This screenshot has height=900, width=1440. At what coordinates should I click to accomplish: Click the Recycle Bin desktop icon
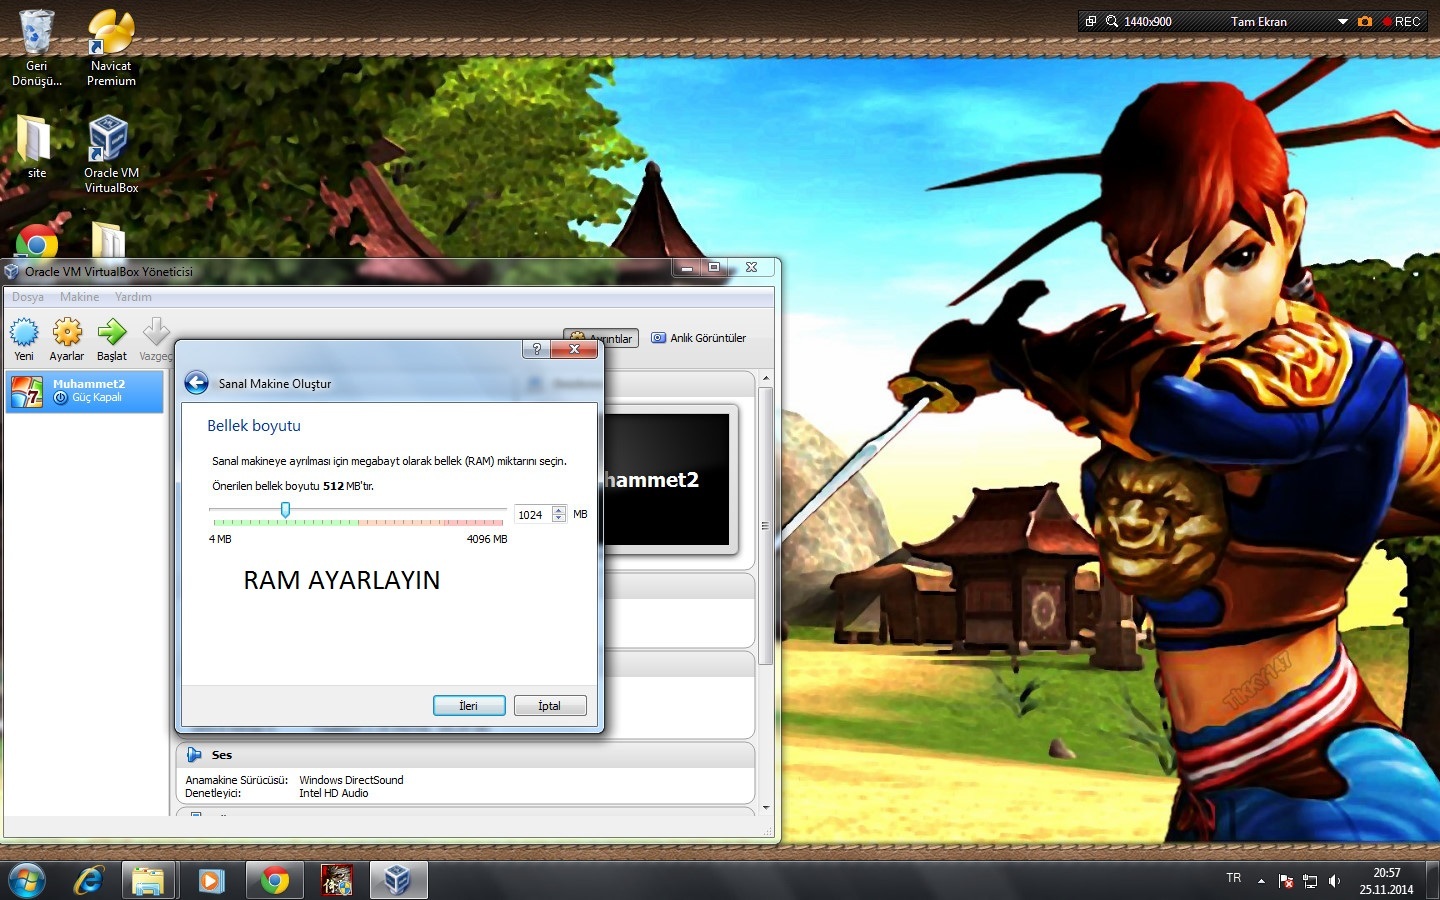pyautogui.click(x=37, y=48)
